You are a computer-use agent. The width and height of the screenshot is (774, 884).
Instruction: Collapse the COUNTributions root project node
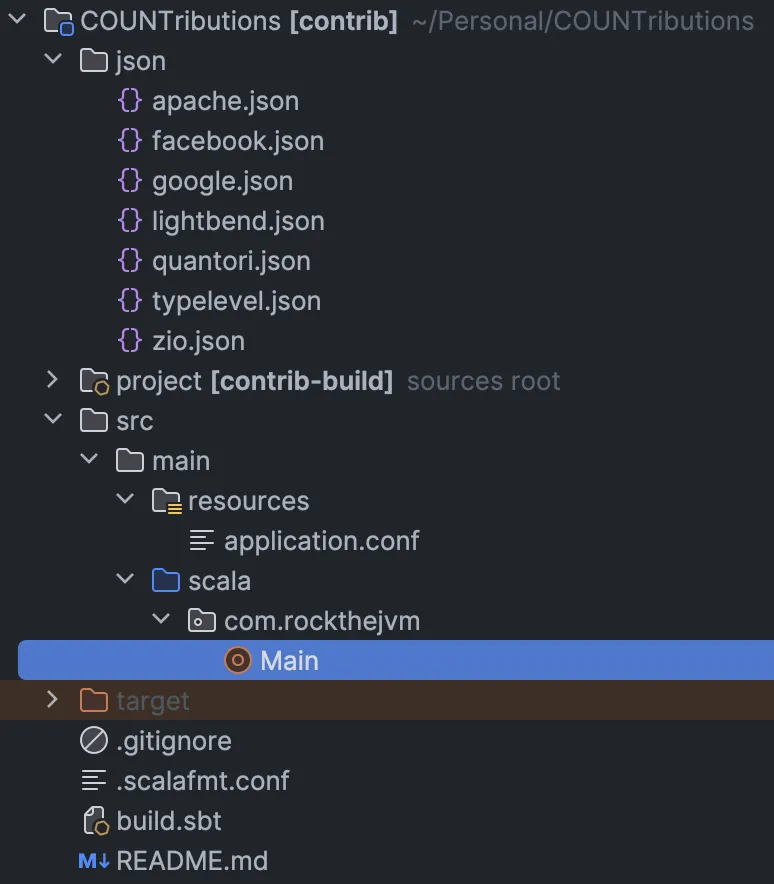click(16, 19)
